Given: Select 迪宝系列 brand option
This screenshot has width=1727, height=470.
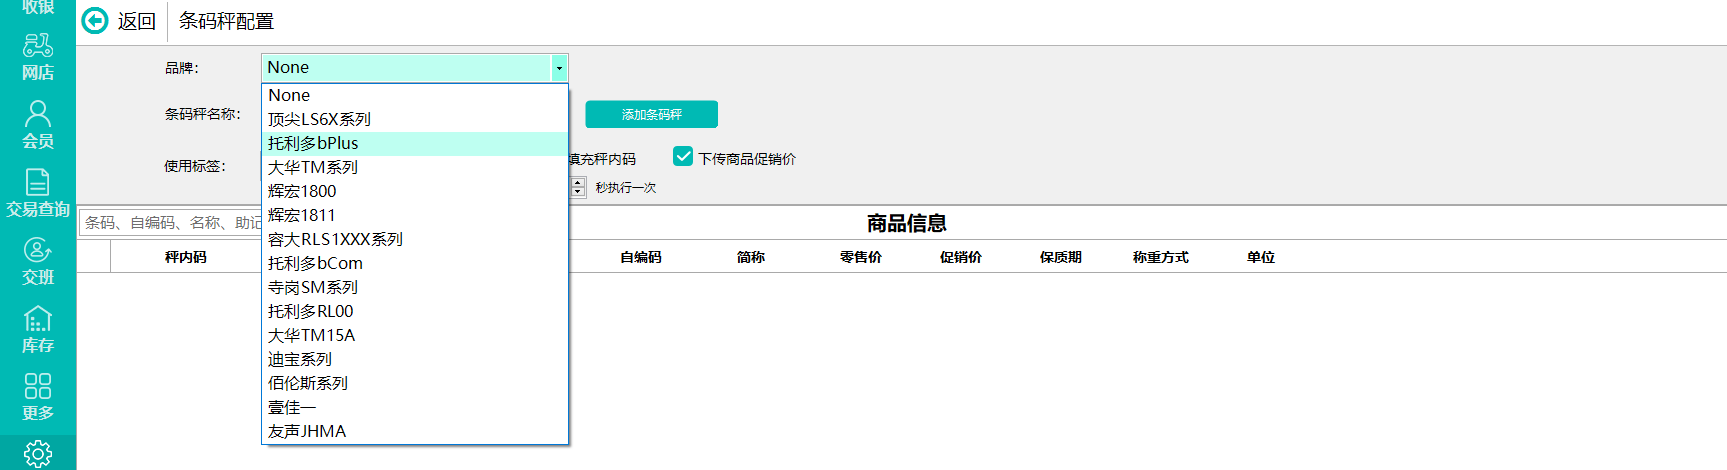Looking at the screenshot, I should click(415, 359).
